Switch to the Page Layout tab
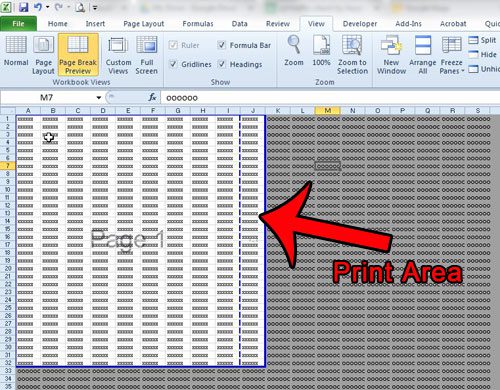The height and width of the screenshot is (390, 500). 144,24
